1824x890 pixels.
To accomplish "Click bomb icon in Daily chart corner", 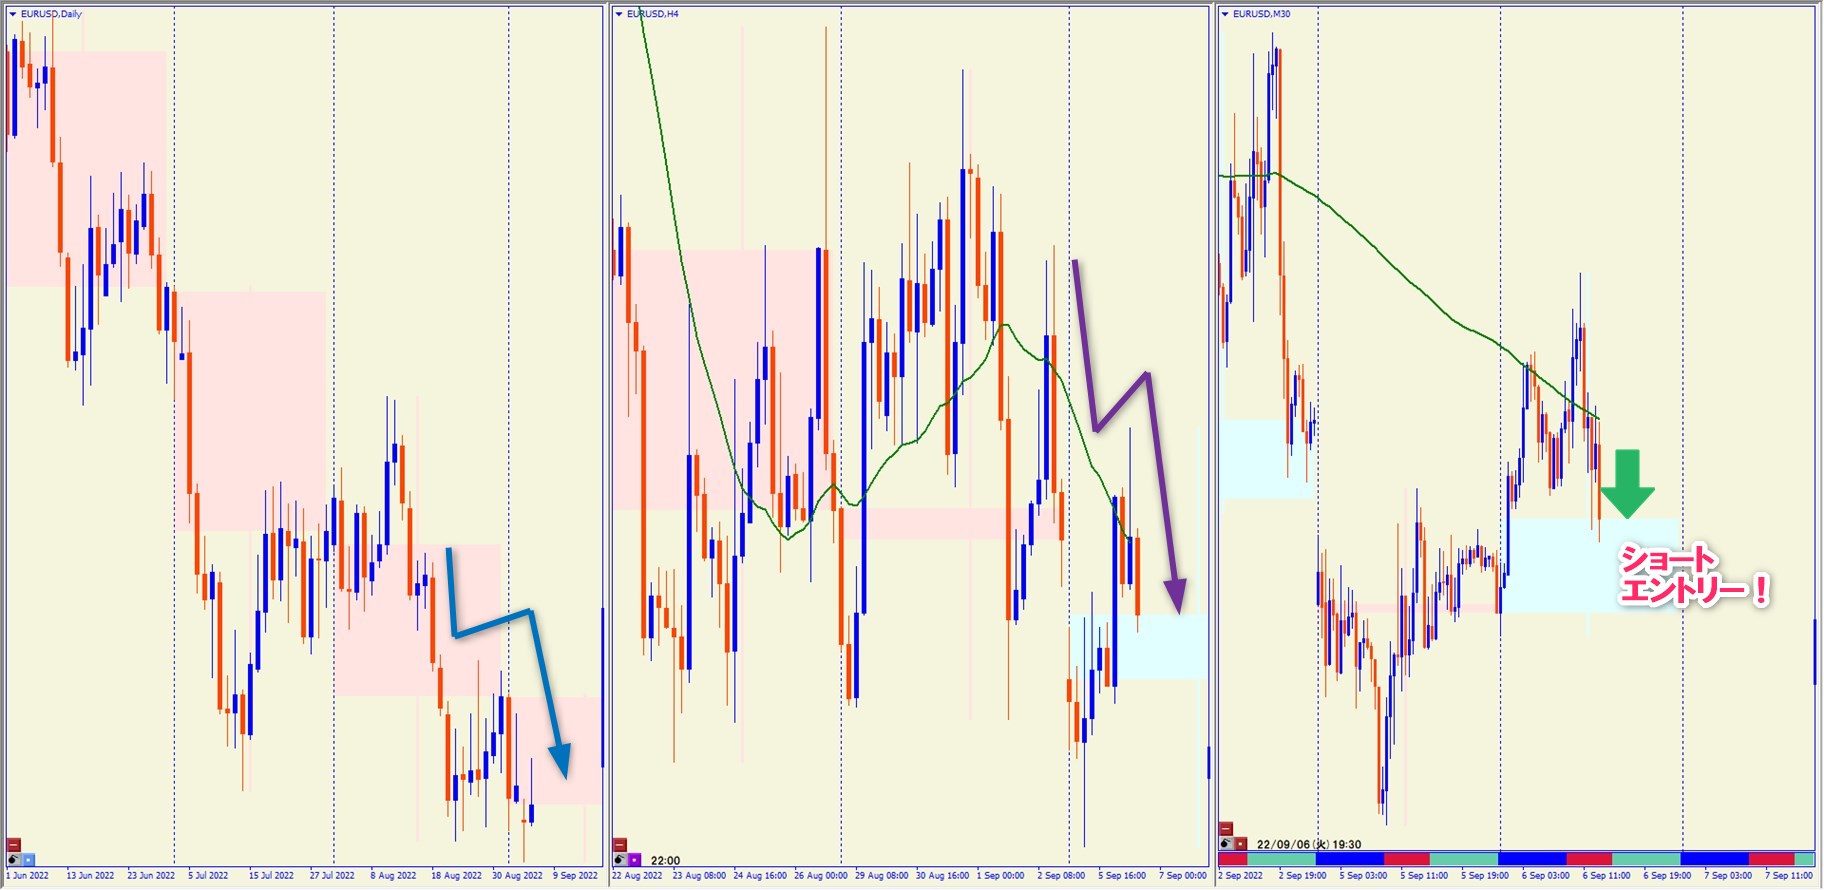I will 14,859.
